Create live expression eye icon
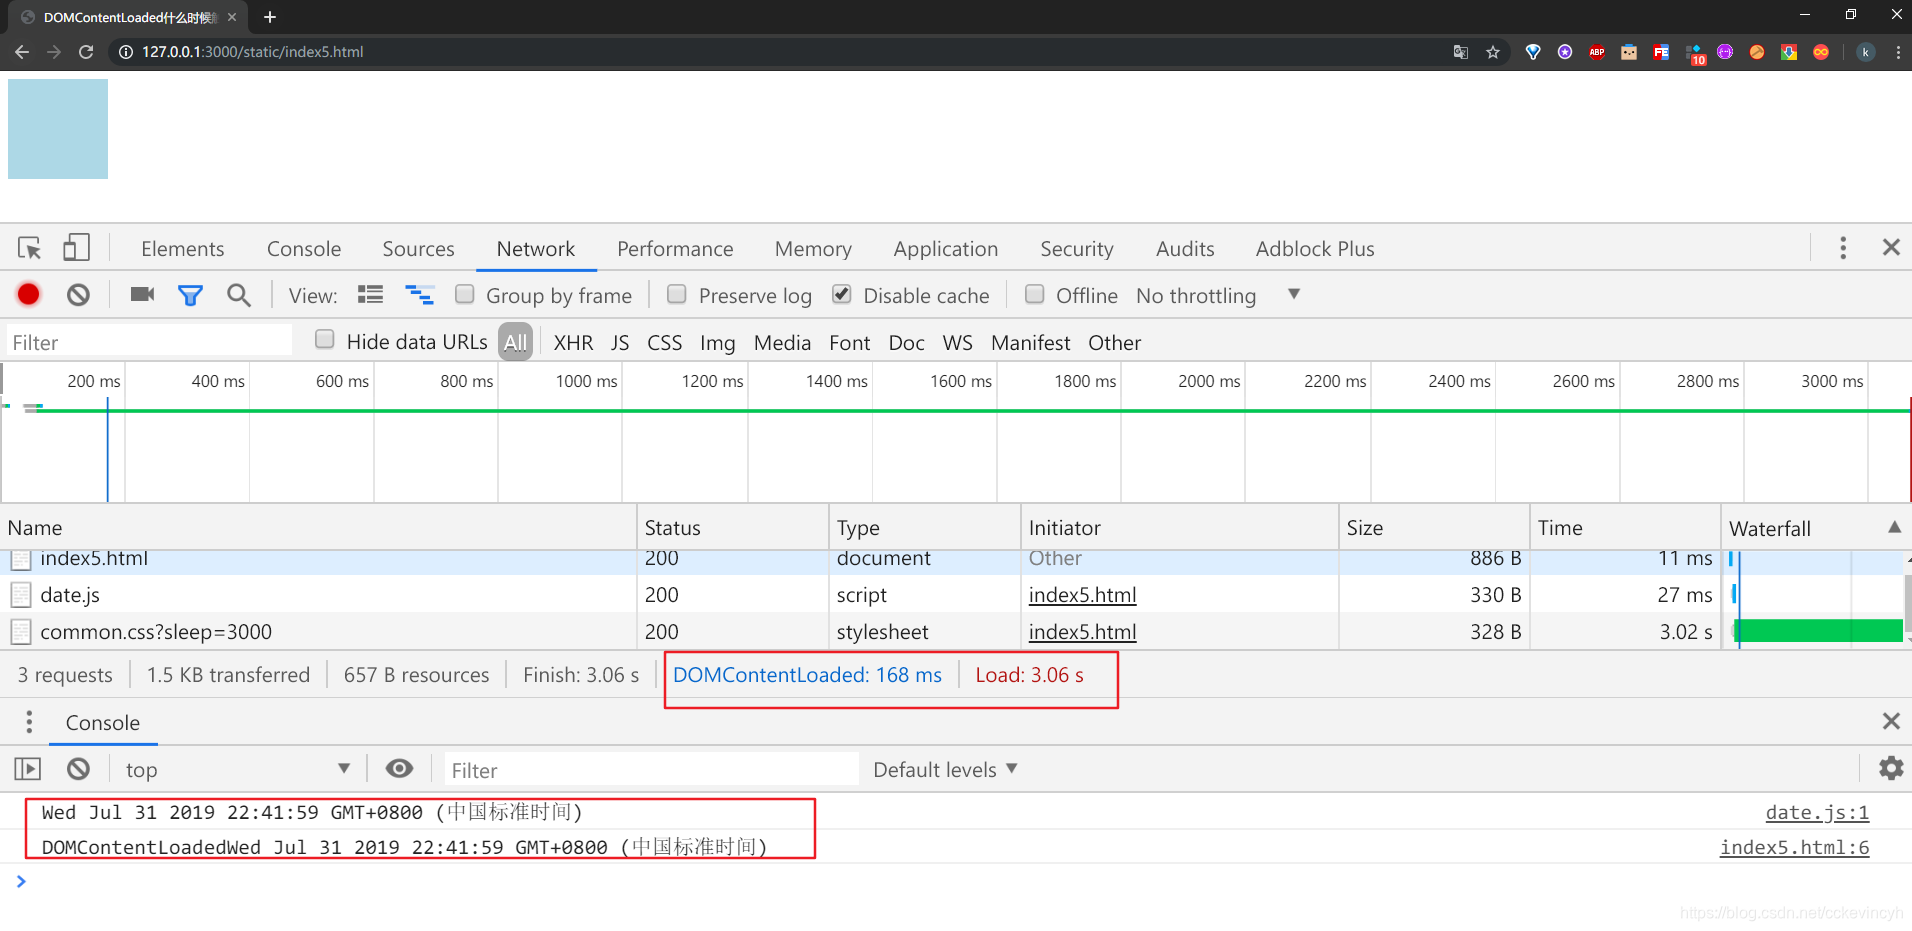Image resolution: width=1912 pixels, height=931 pixels. [399, 768]
